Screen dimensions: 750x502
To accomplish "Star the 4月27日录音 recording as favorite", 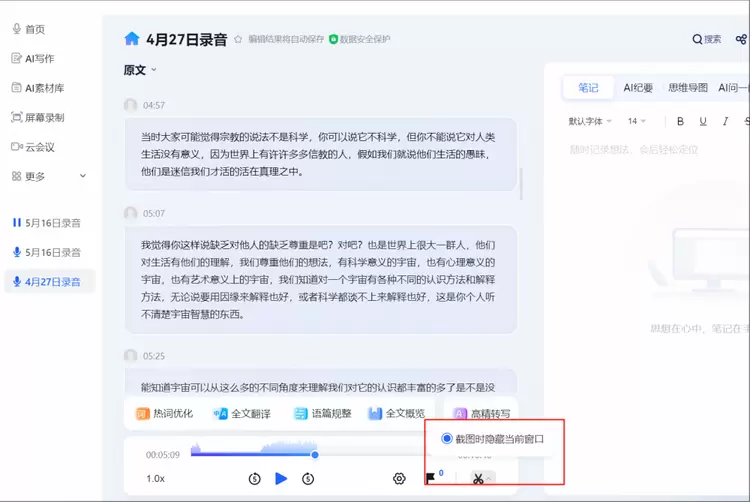I will 238,40.
